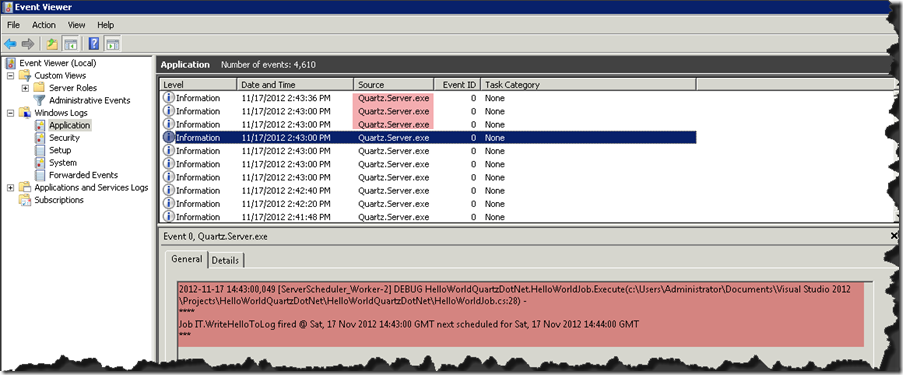Click the gray Forward arrow in toolbar

click(28, 44)
